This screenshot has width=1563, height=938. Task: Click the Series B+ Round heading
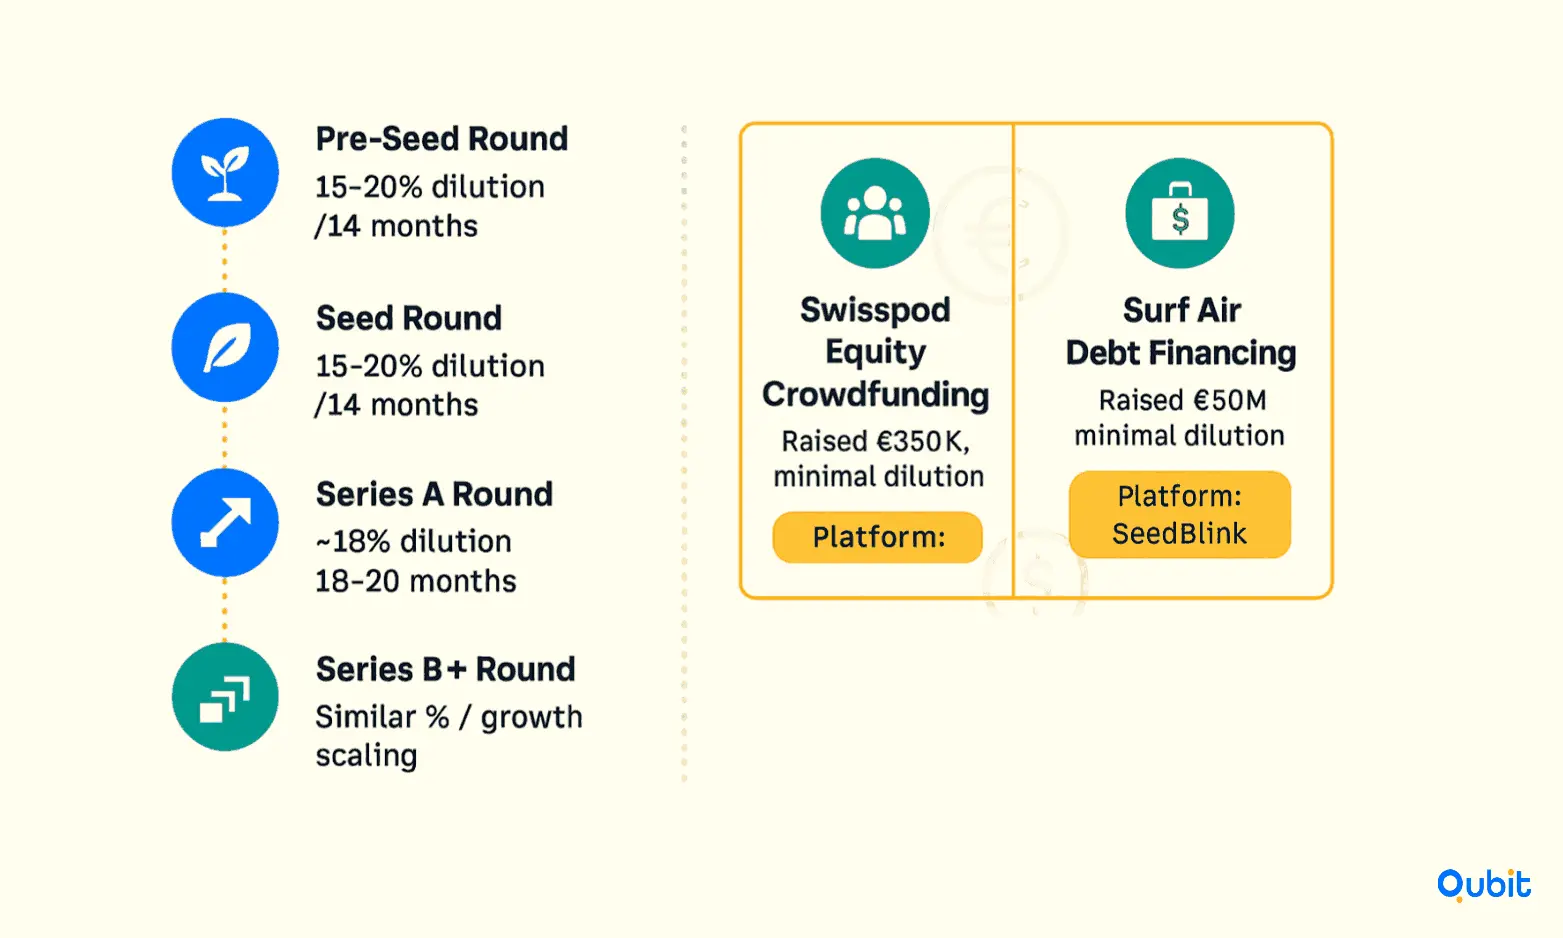pos(446,669)
